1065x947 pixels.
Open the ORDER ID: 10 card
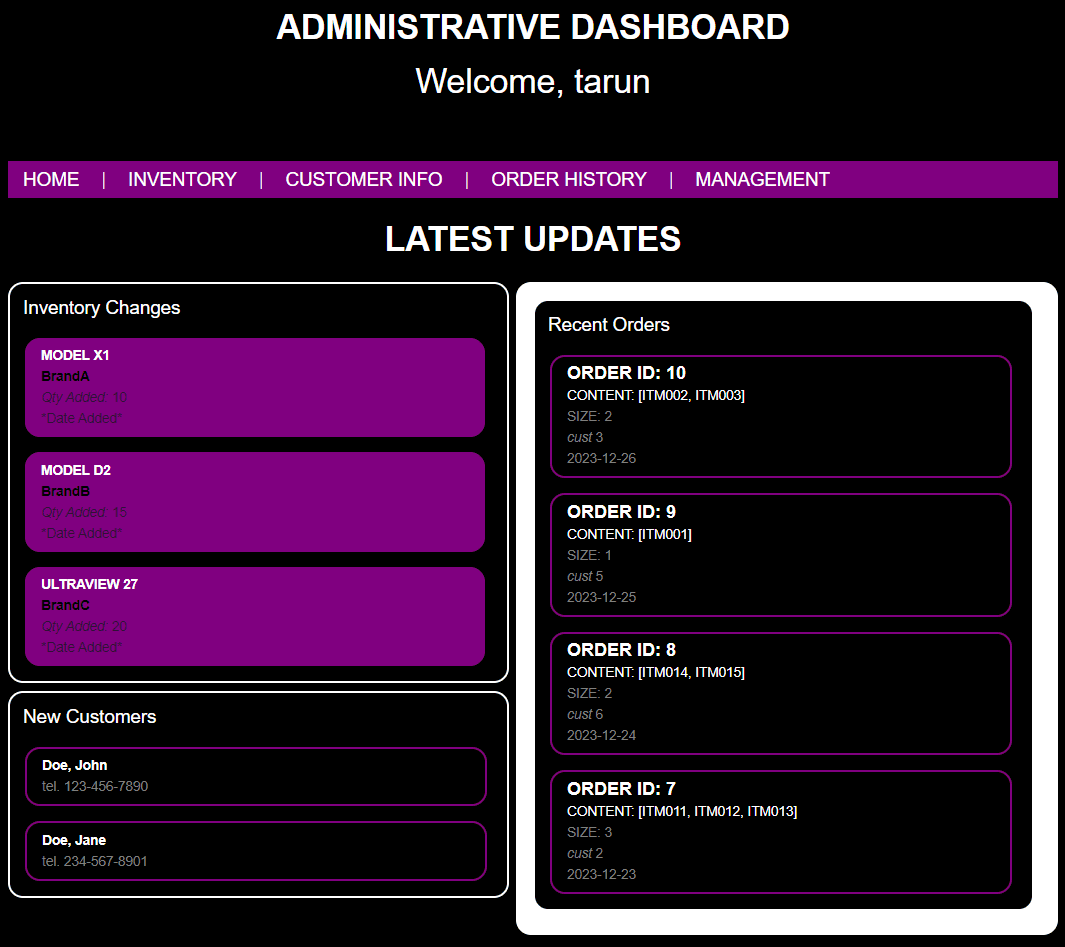pos(780,416)
